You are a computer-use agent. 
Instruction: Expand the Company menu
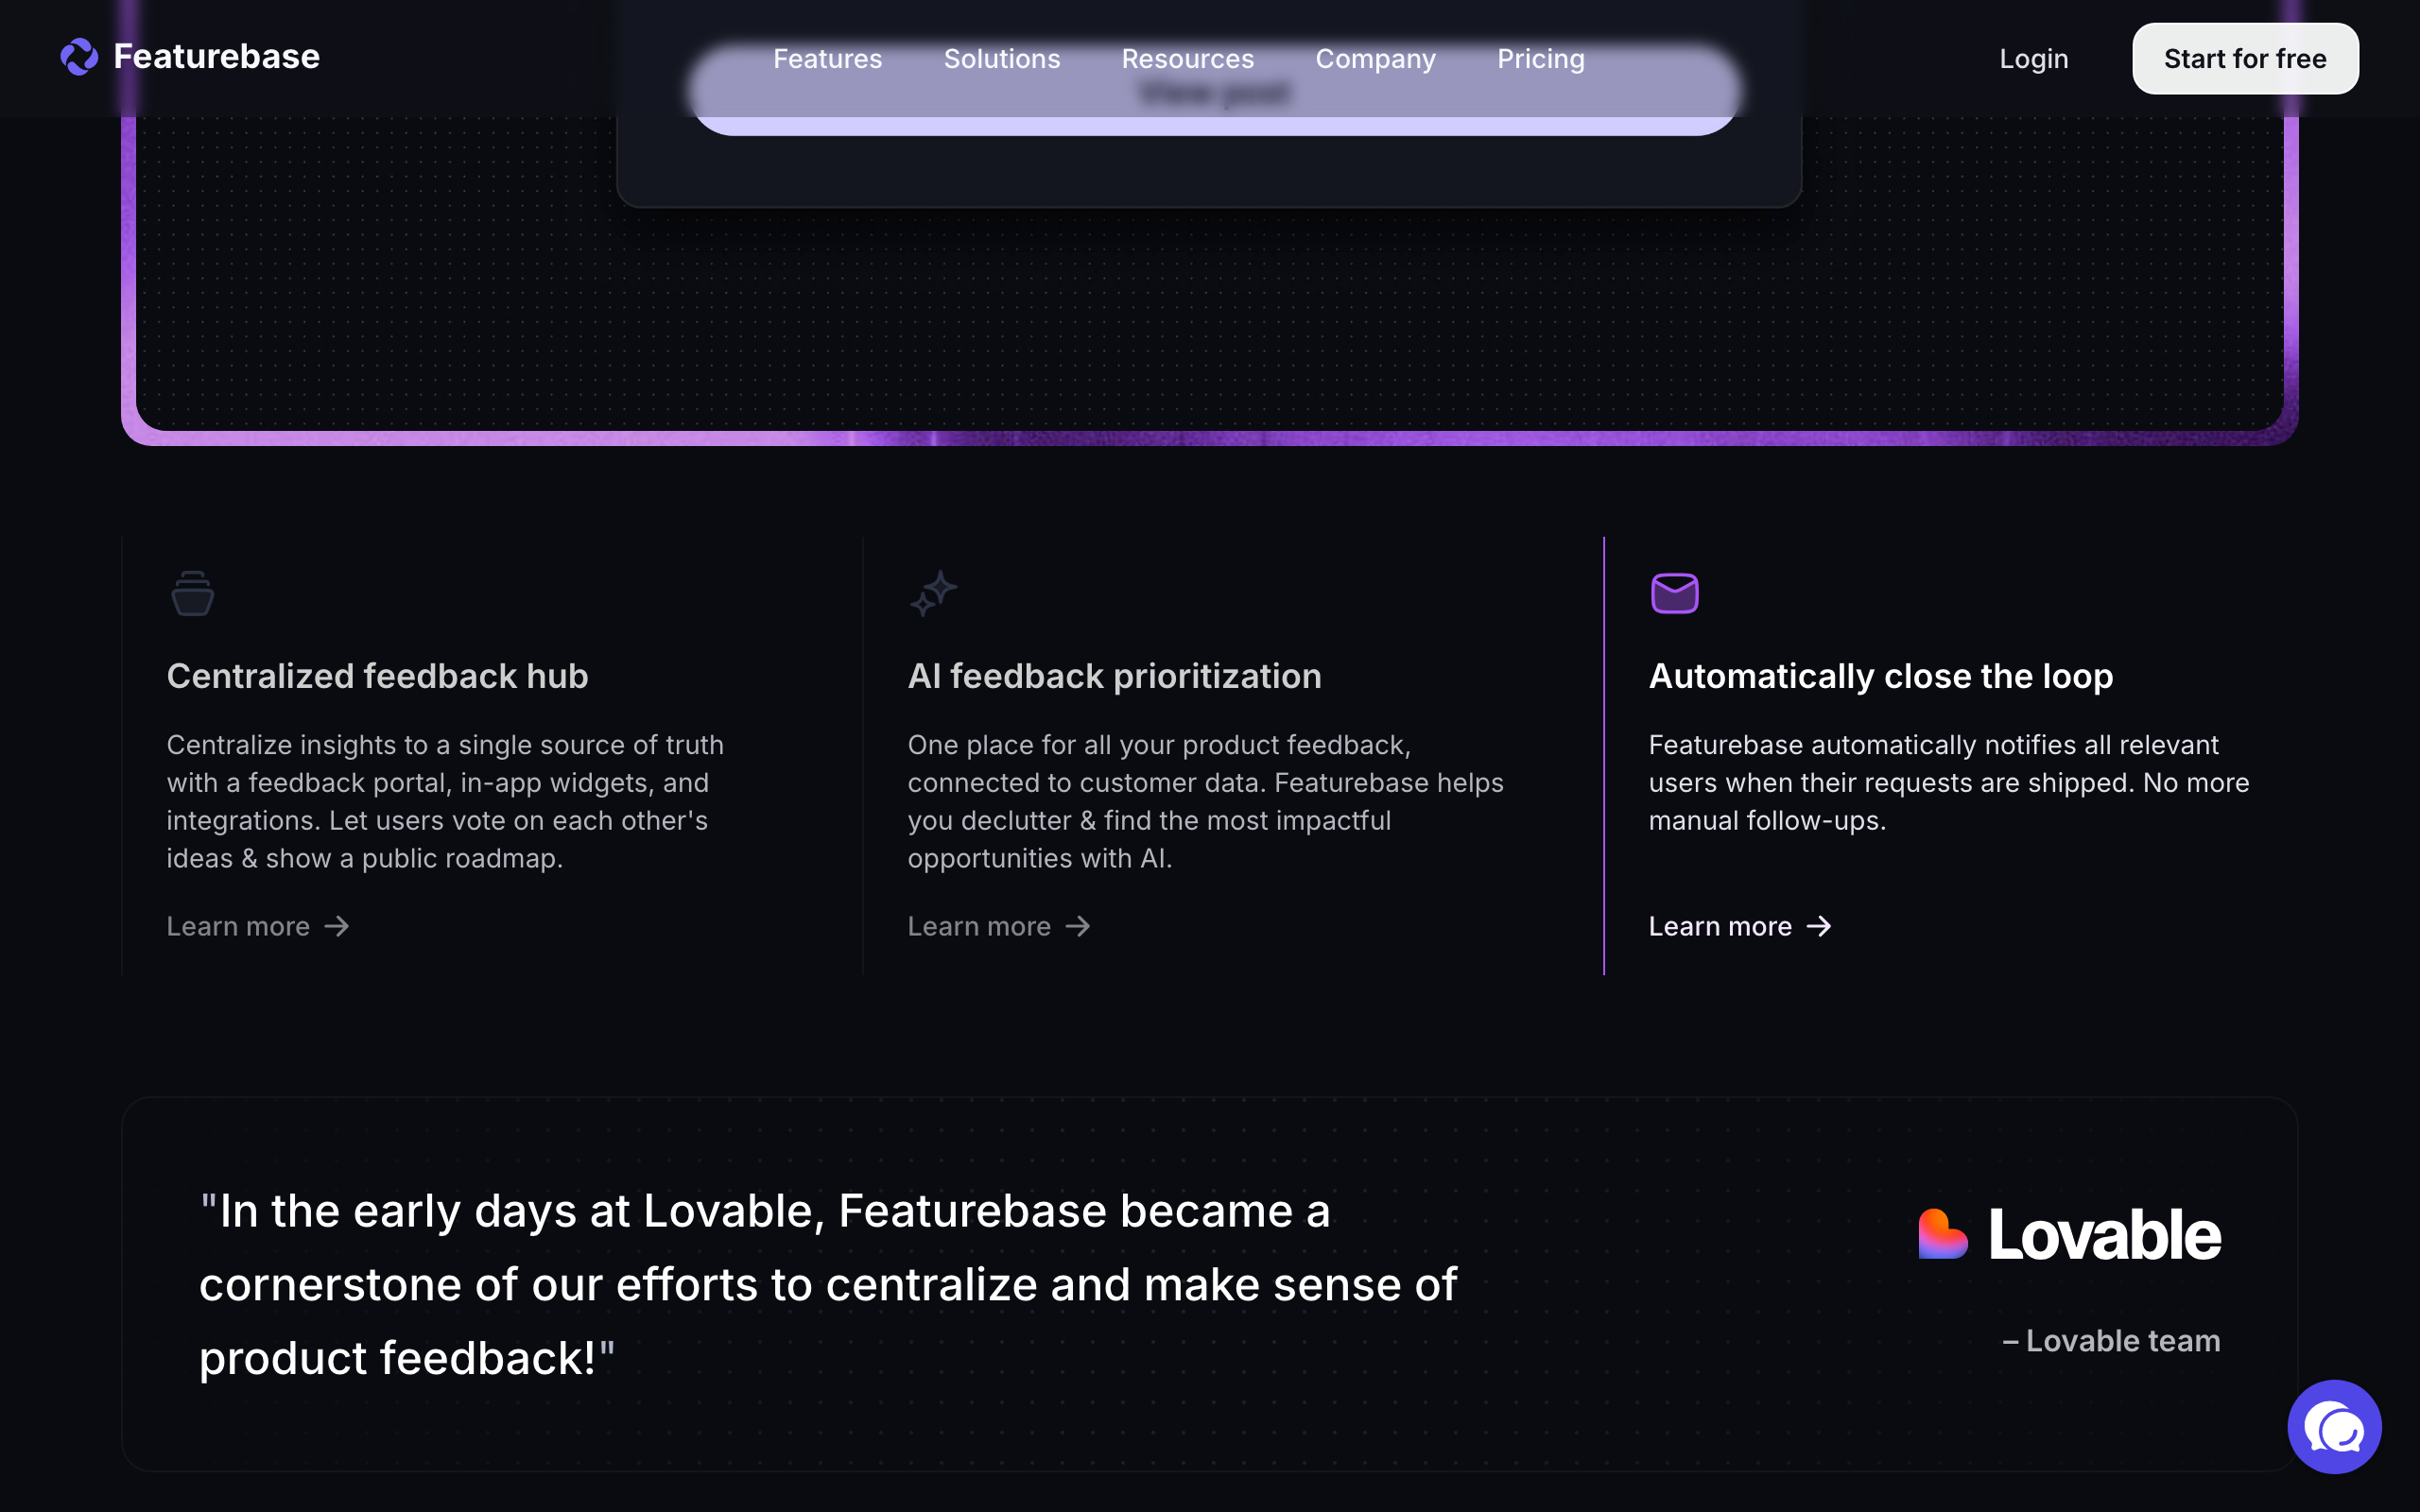(x=1375, y=59)
